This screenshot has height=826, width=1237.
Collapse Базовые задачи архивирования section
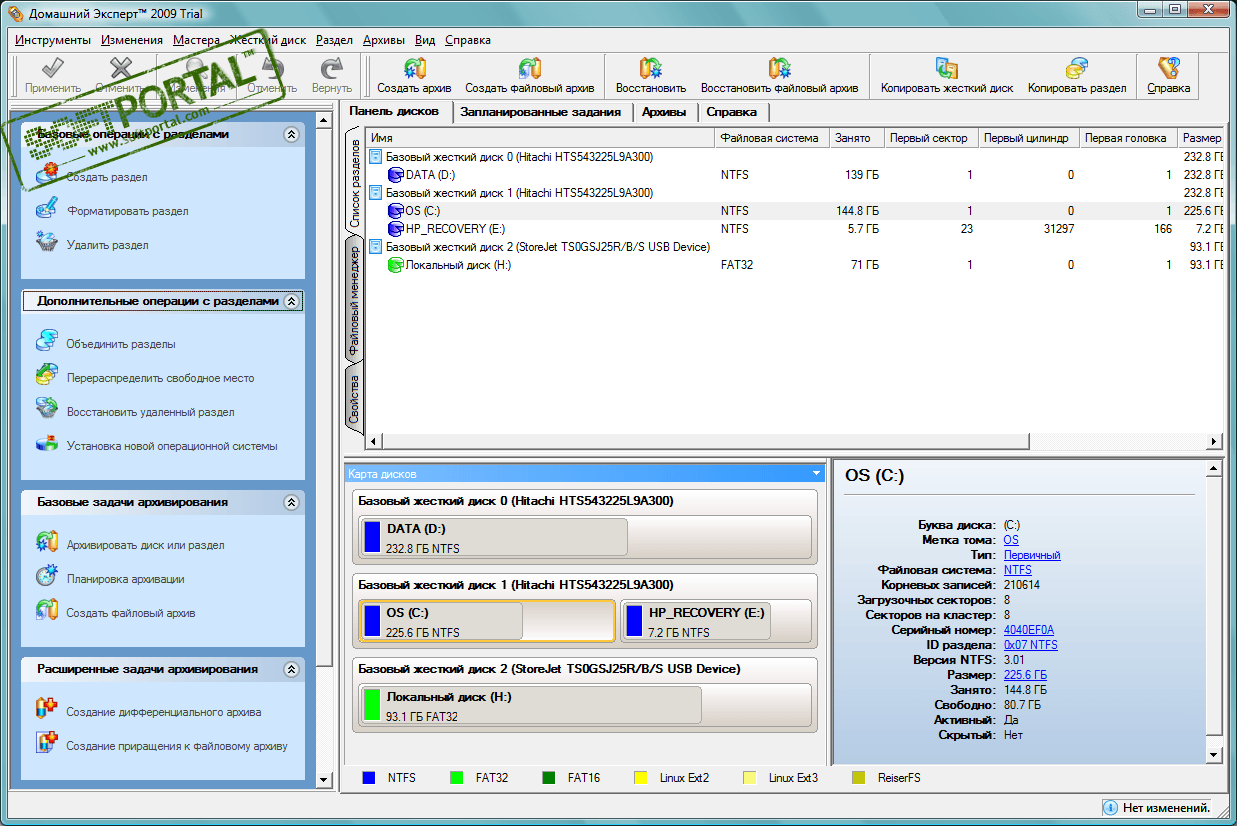click(291, 502)
